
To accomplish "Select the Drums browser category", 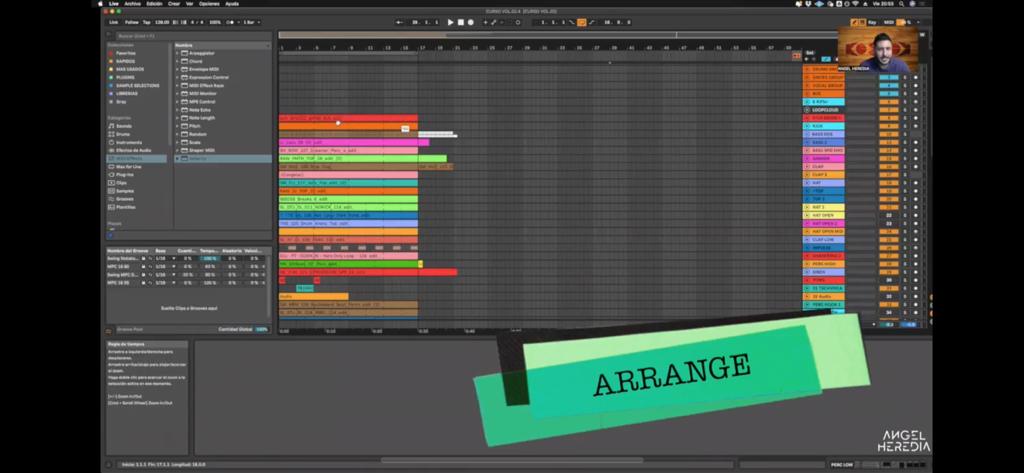I will (x=124, y=134).
